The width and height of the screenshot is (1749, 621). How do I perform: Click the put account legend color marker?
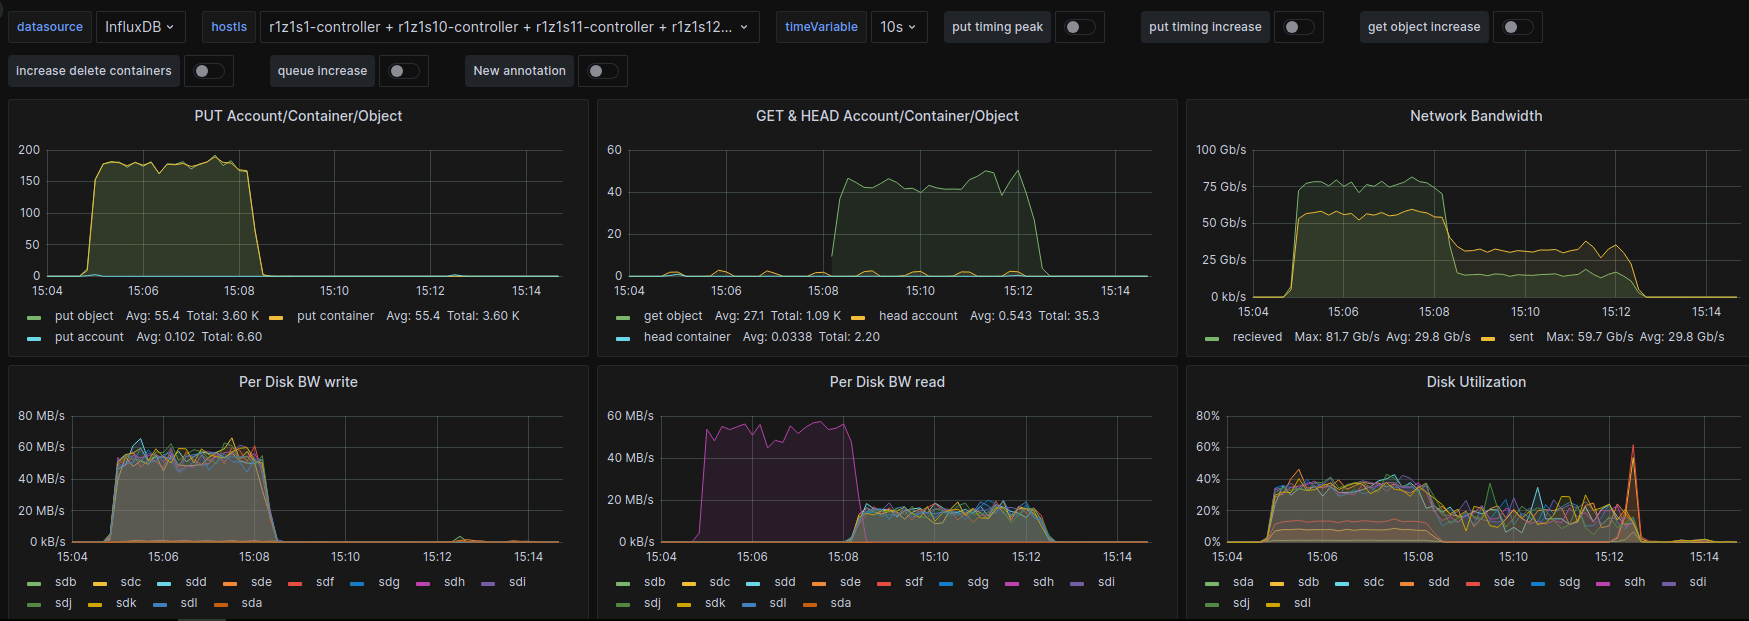[x=35, y=338]
